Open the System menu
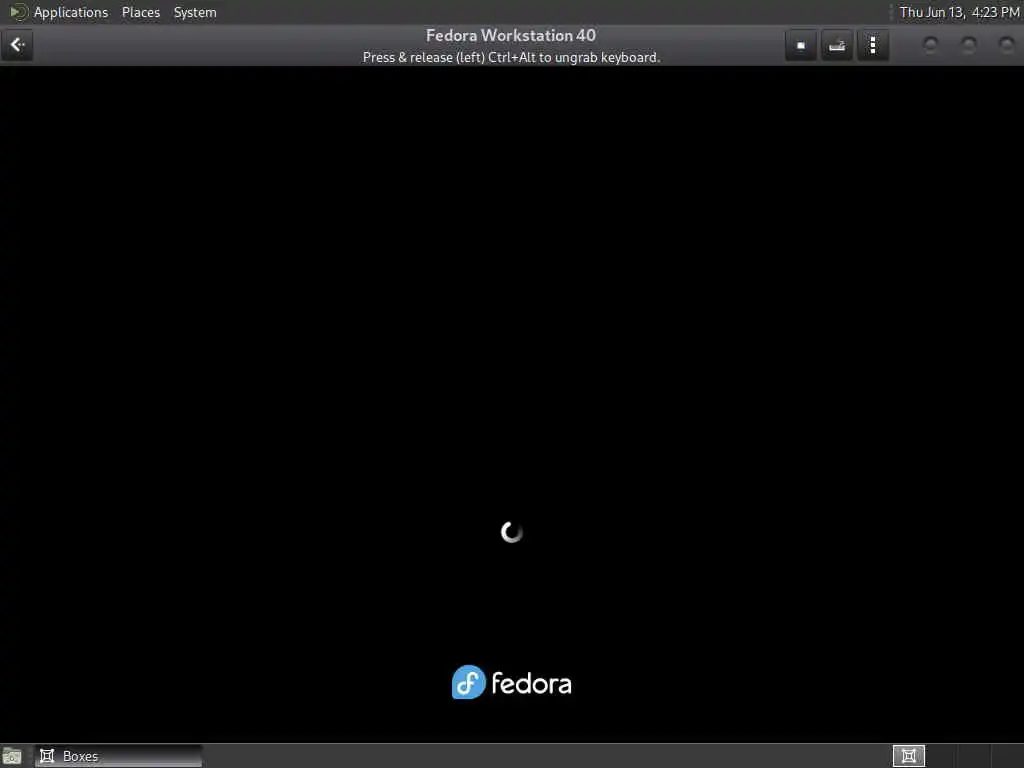This screenshot has width=1024, height=768. [x=195, y=12]
